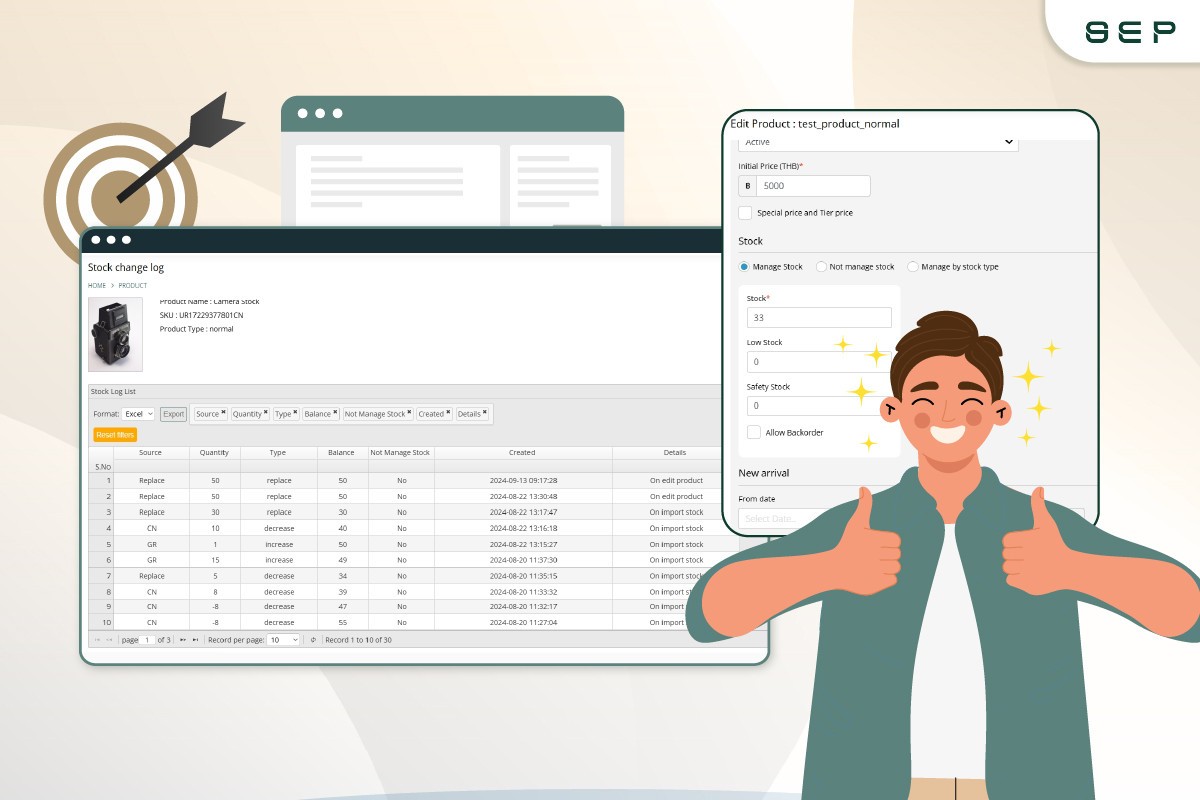Click timestamp 2024-08-22 13:15:27
This screenshot has height=800, width=1200.
pos(523,545)
